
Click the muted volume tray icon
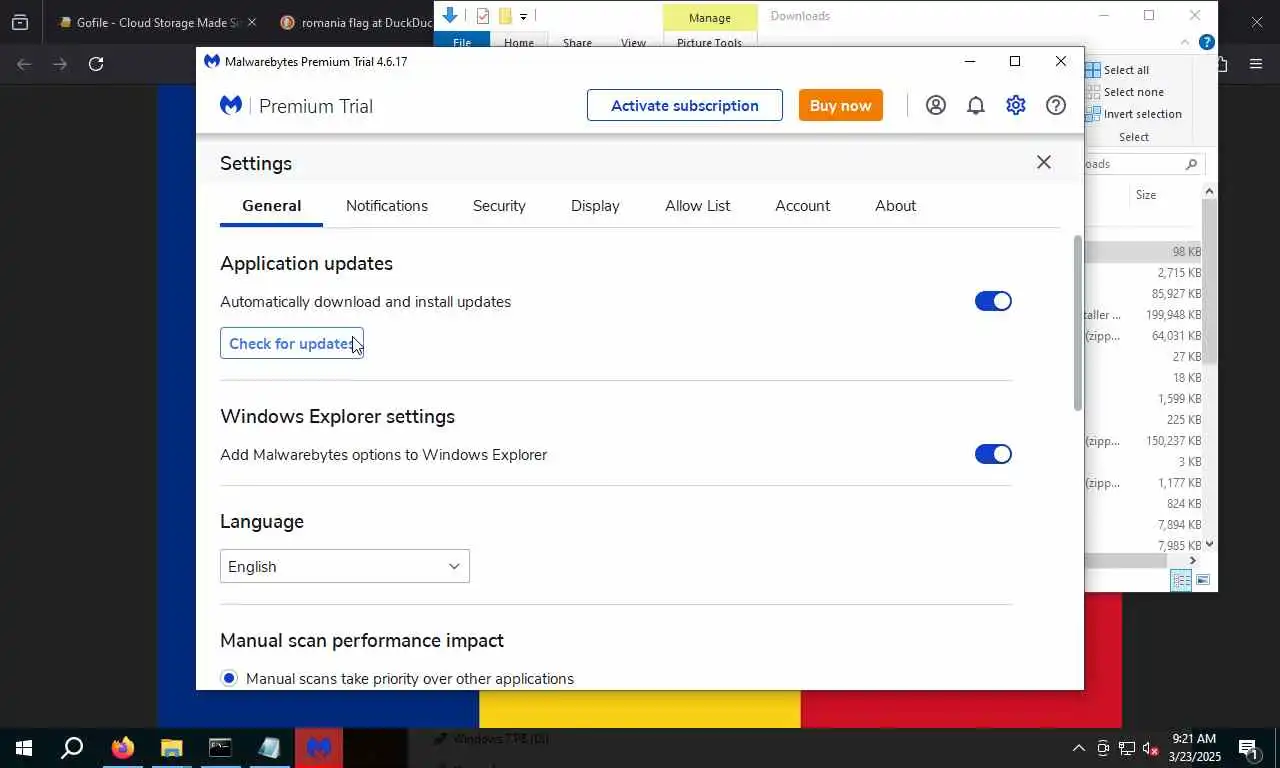click(1150, 748)
